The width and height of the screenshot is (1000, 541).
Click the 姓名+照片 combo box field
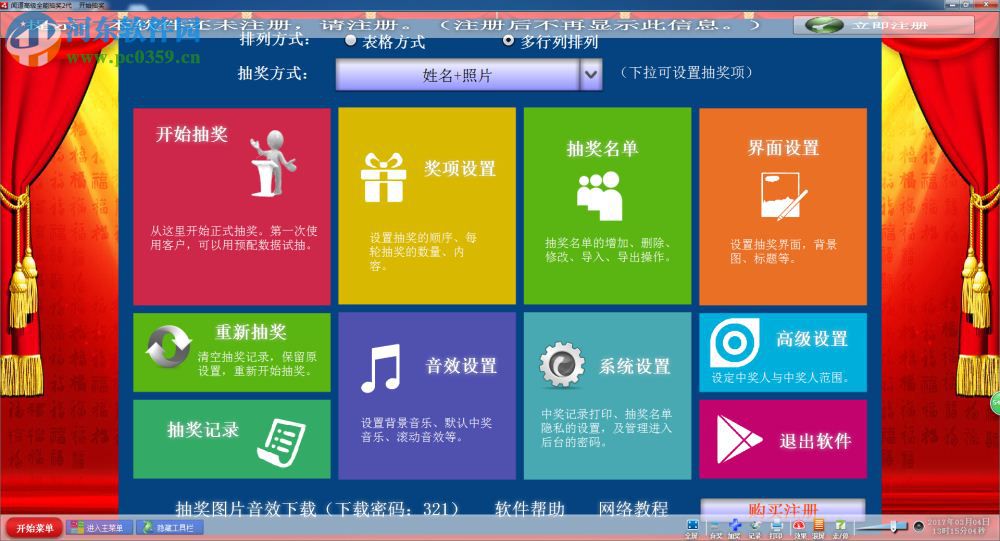click(458, 75)
